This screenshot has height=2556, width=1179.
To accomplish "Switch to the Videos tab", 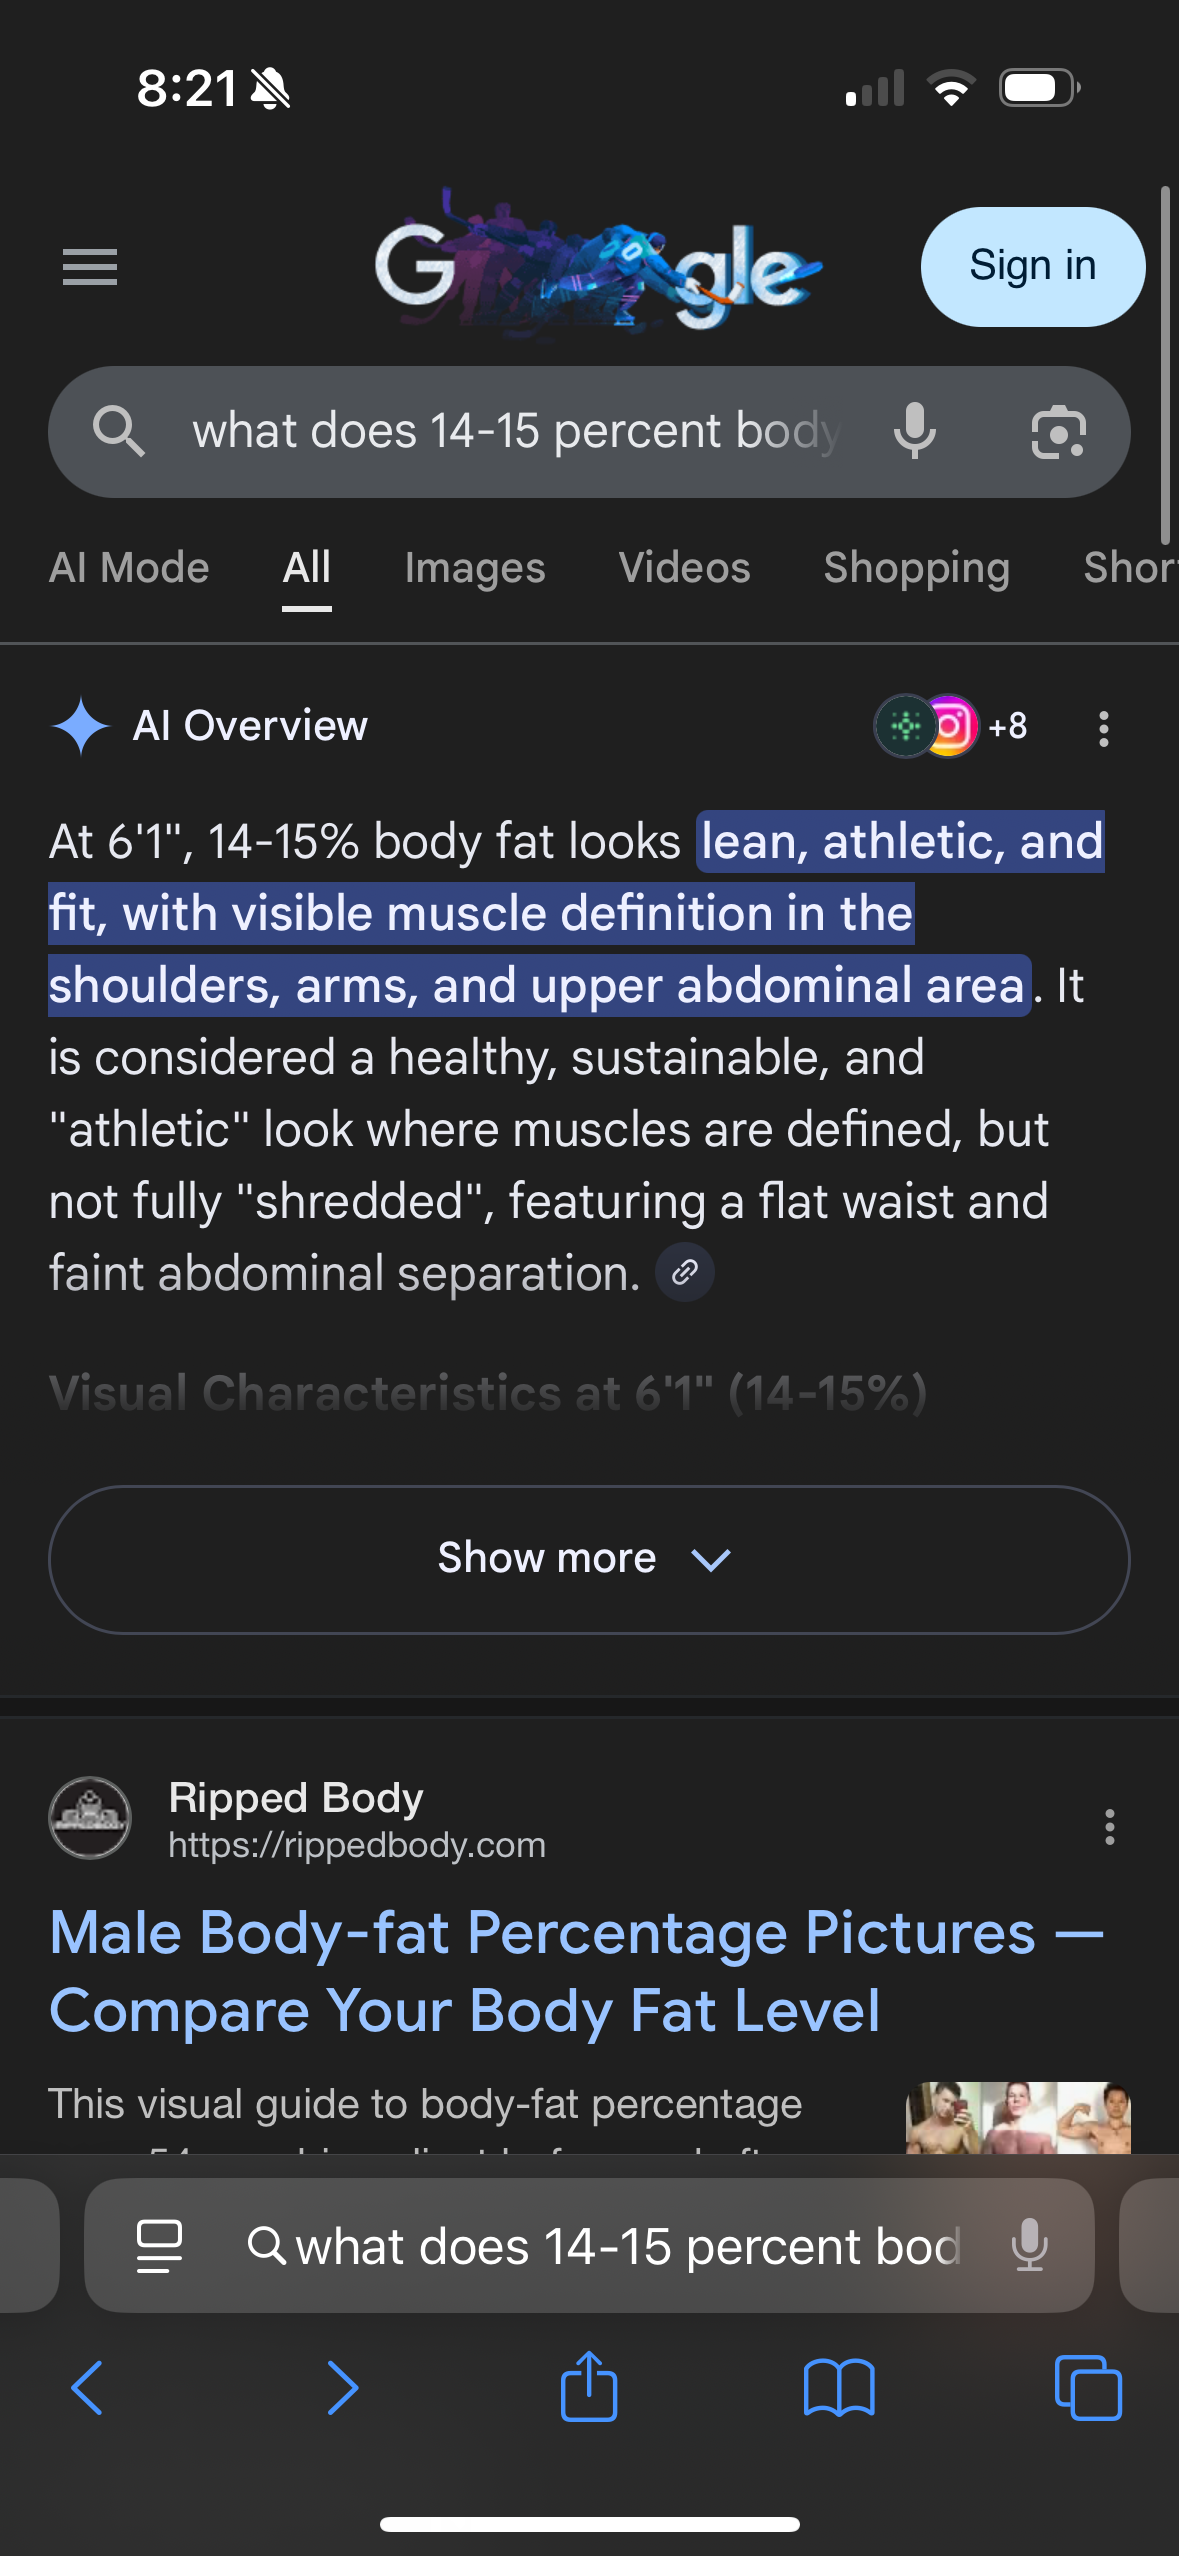I will coord(684,568).
